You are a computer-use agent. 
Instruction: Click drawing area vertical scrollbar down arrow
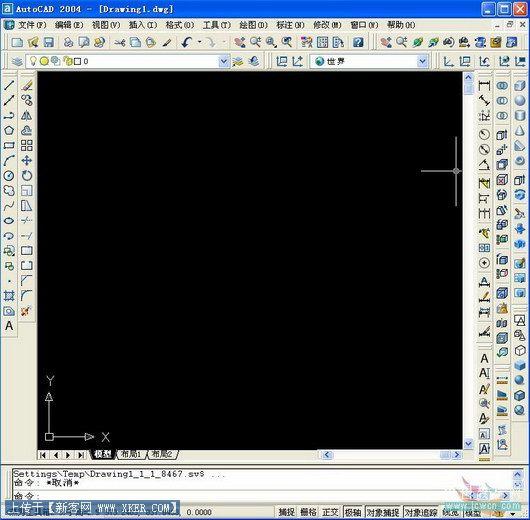coord(468,443)
